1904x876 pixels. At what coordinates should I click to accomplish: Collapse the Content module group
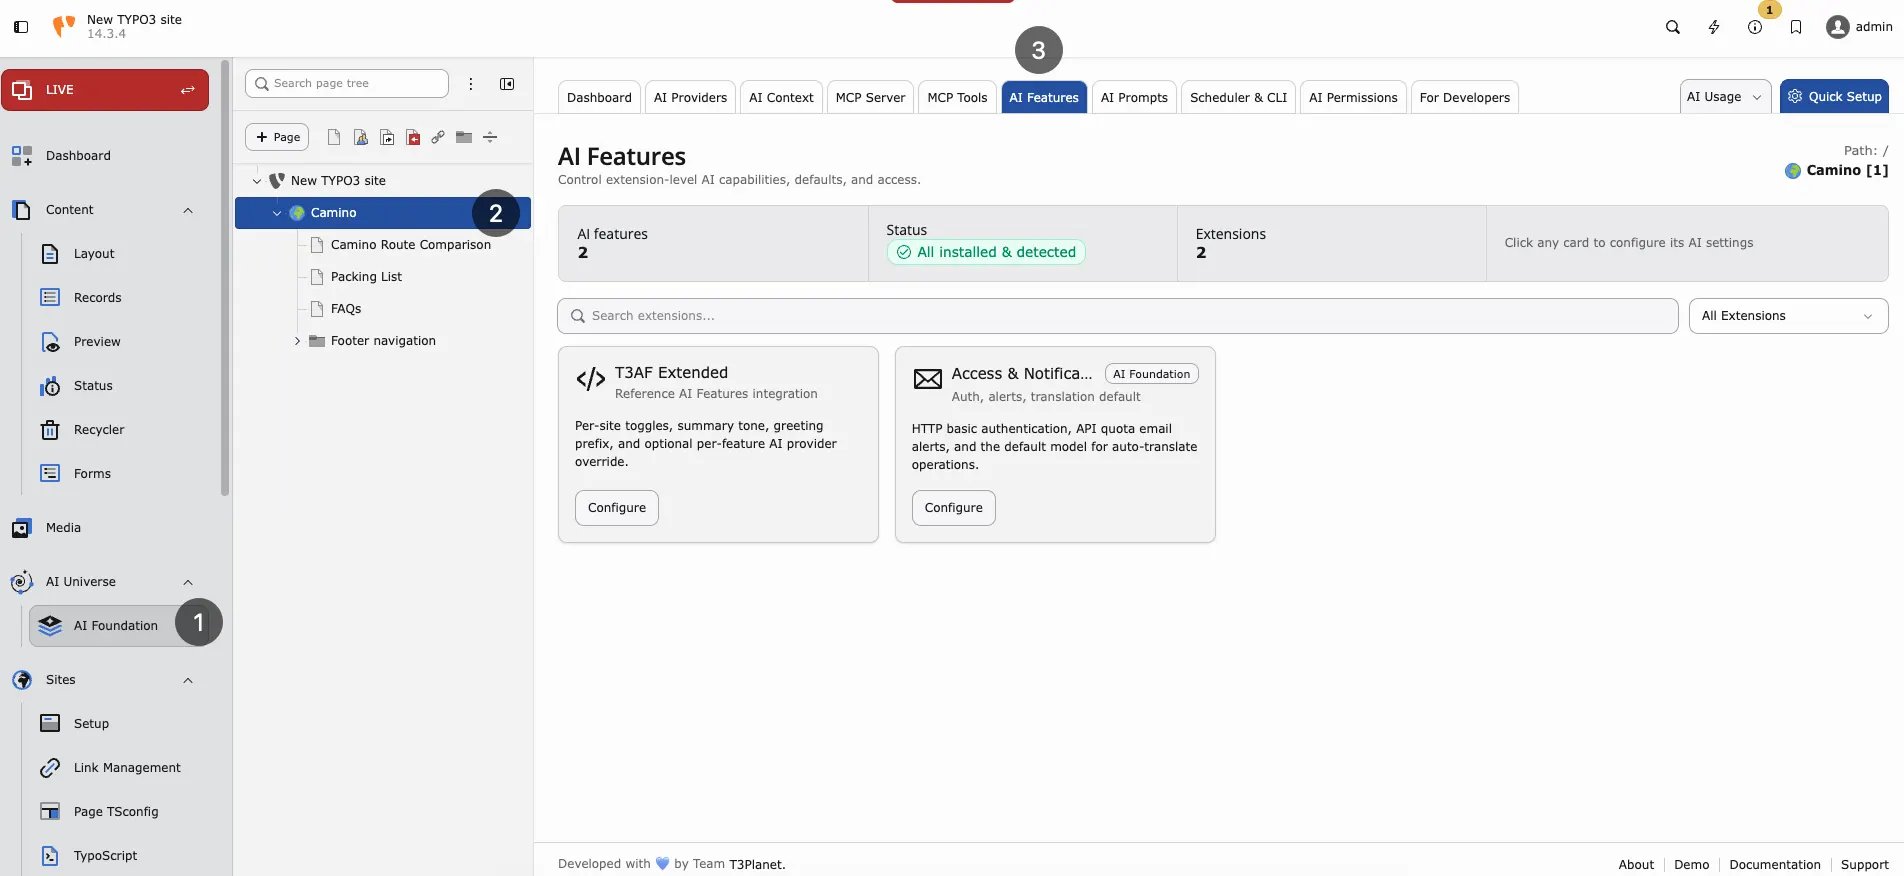click(188, 210)
